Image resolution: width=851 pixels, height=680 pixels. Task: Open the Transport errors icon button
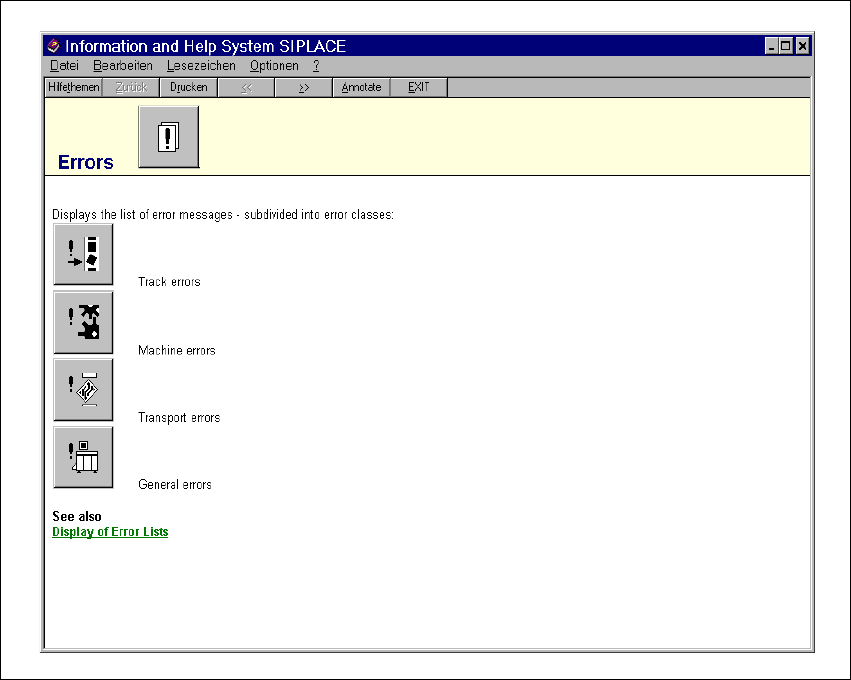coord(83,389)
